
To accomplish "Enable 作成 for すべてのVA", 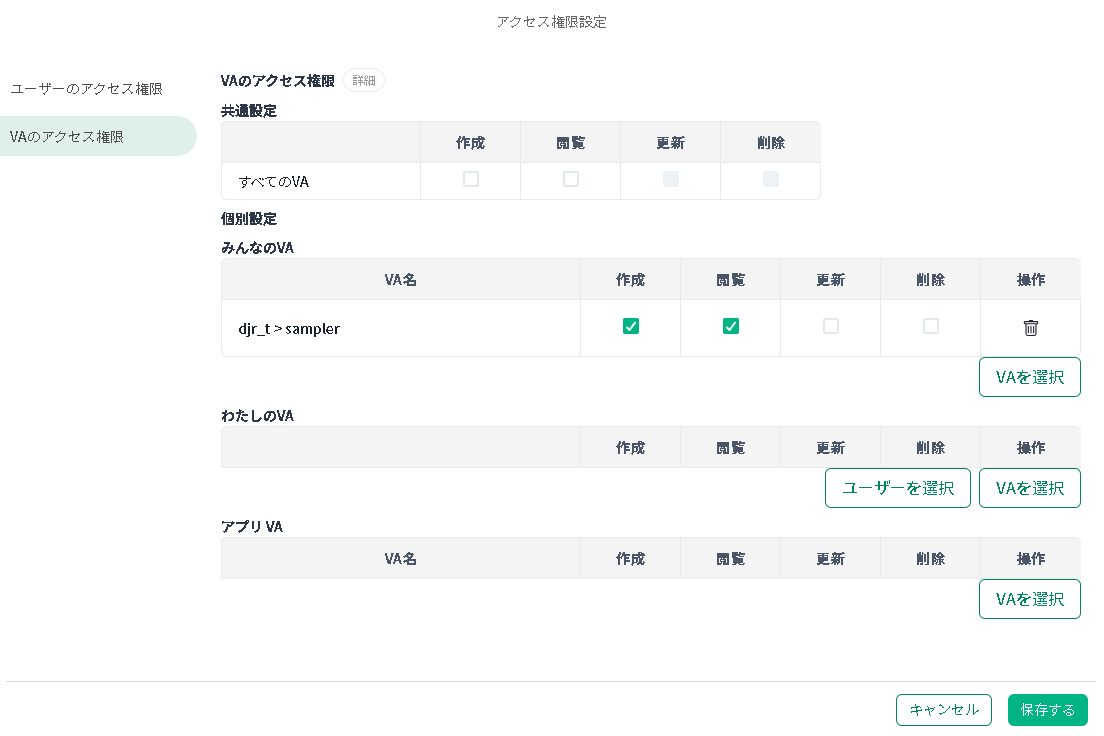I will pos(471,180).
